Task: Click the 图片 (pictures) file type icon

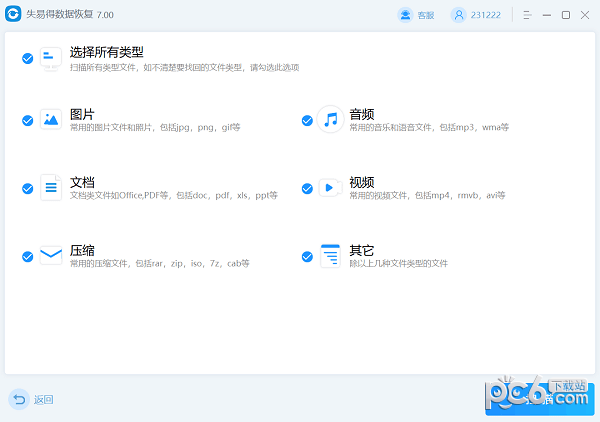Action: [51, 120]
